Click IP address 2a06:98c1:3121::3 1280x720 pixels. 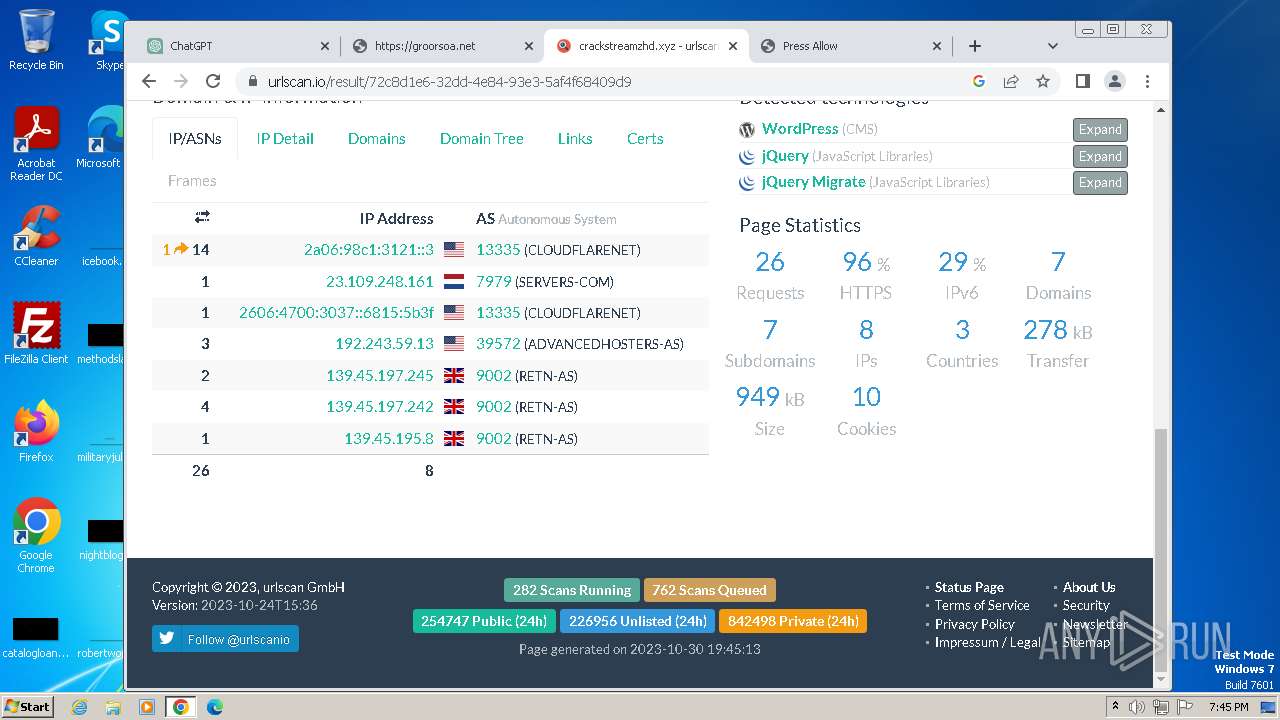(369, 250)
